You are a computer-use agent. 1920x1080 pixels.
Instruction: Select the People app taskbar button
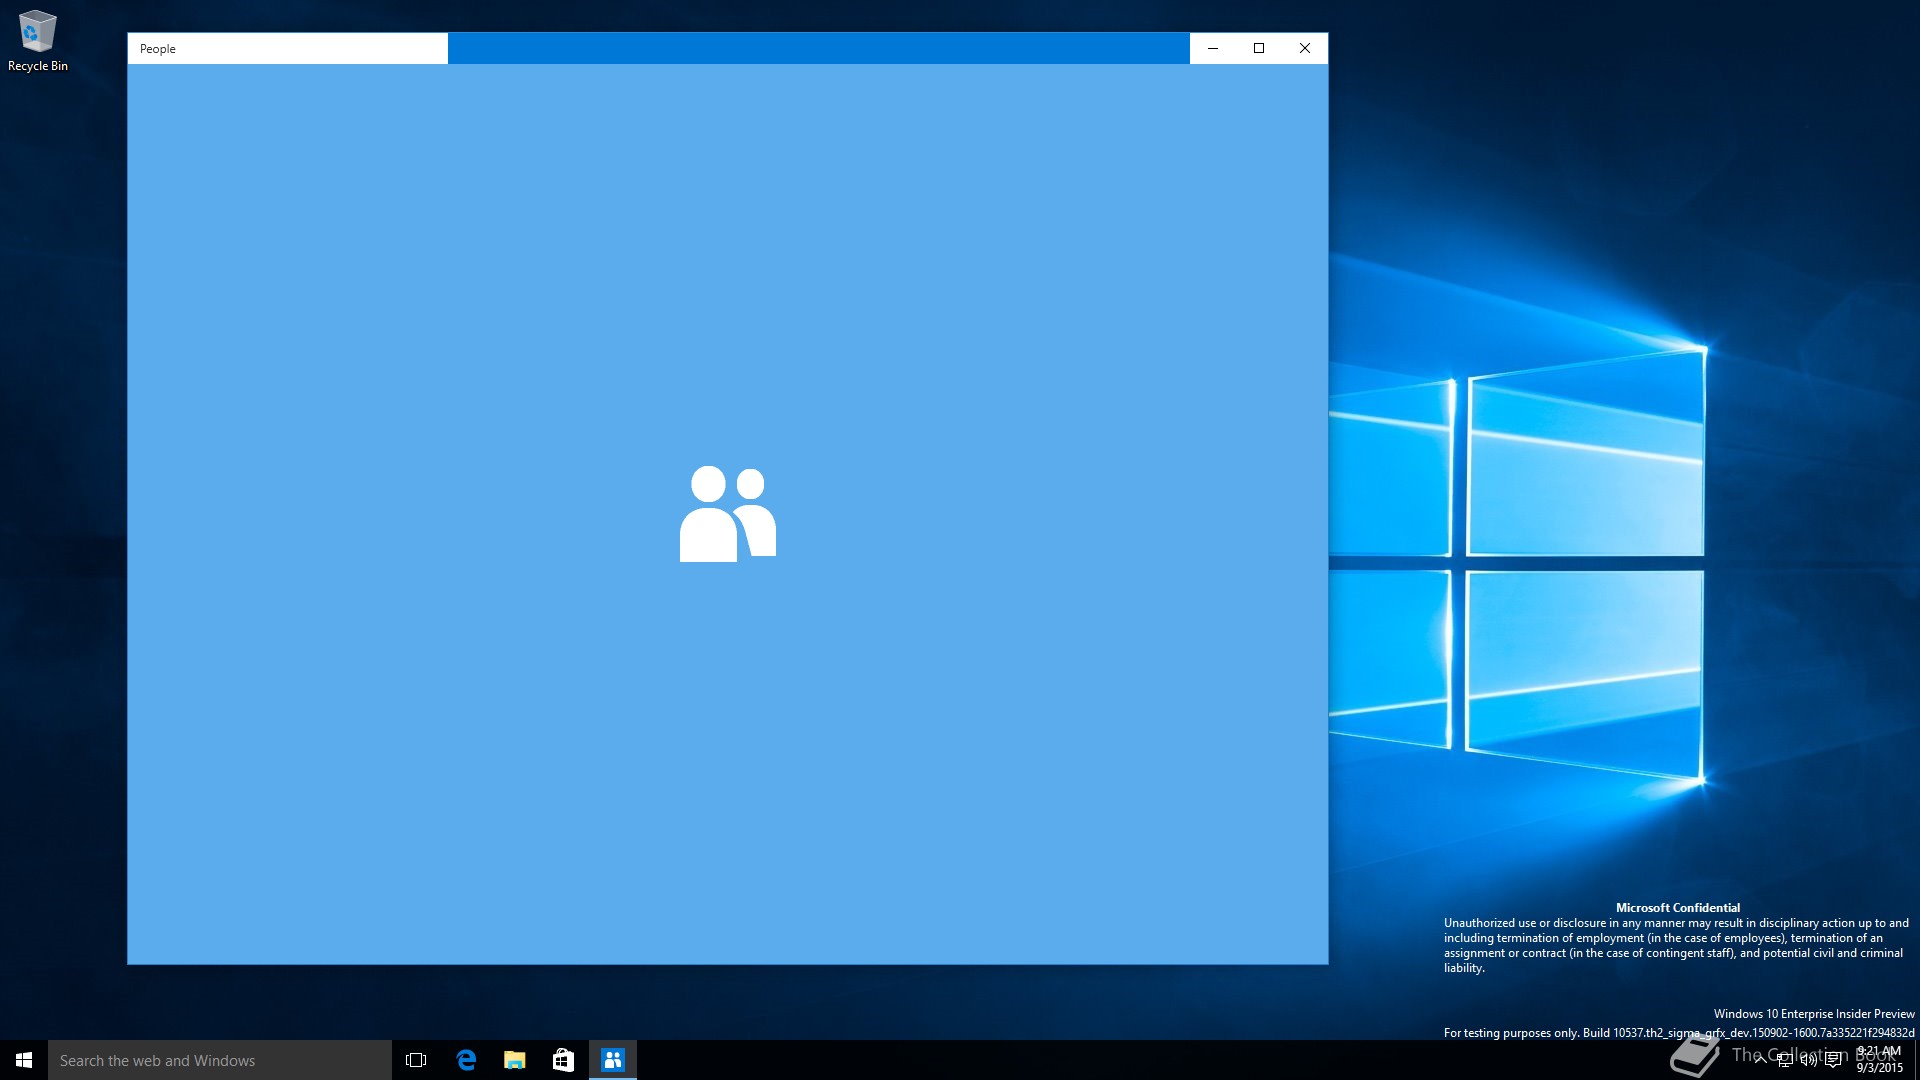613,1060
